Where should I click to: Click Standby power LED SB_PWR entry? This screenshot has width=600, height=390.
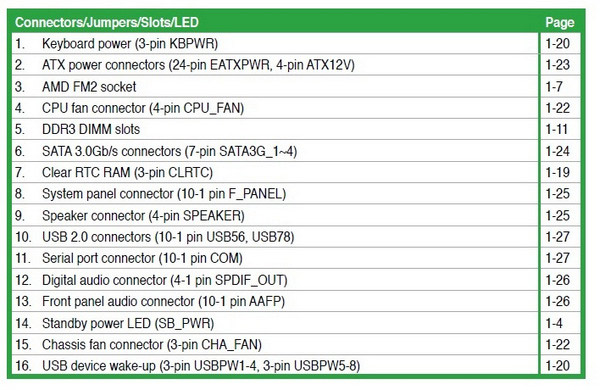point(275,323)
